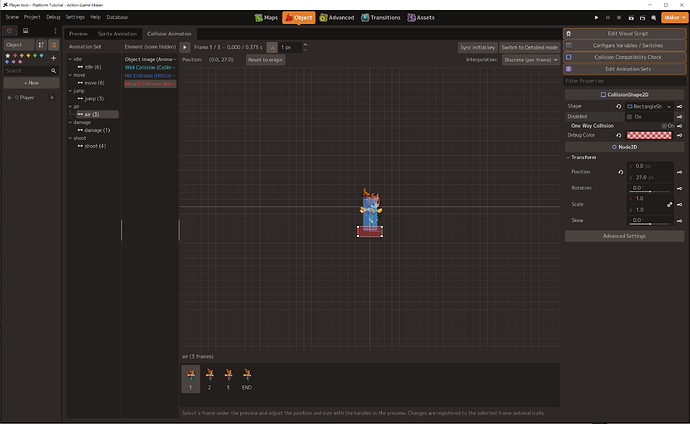Open the Transitions workspace
This screenshot has height=424, width=690.
(381, 18)
